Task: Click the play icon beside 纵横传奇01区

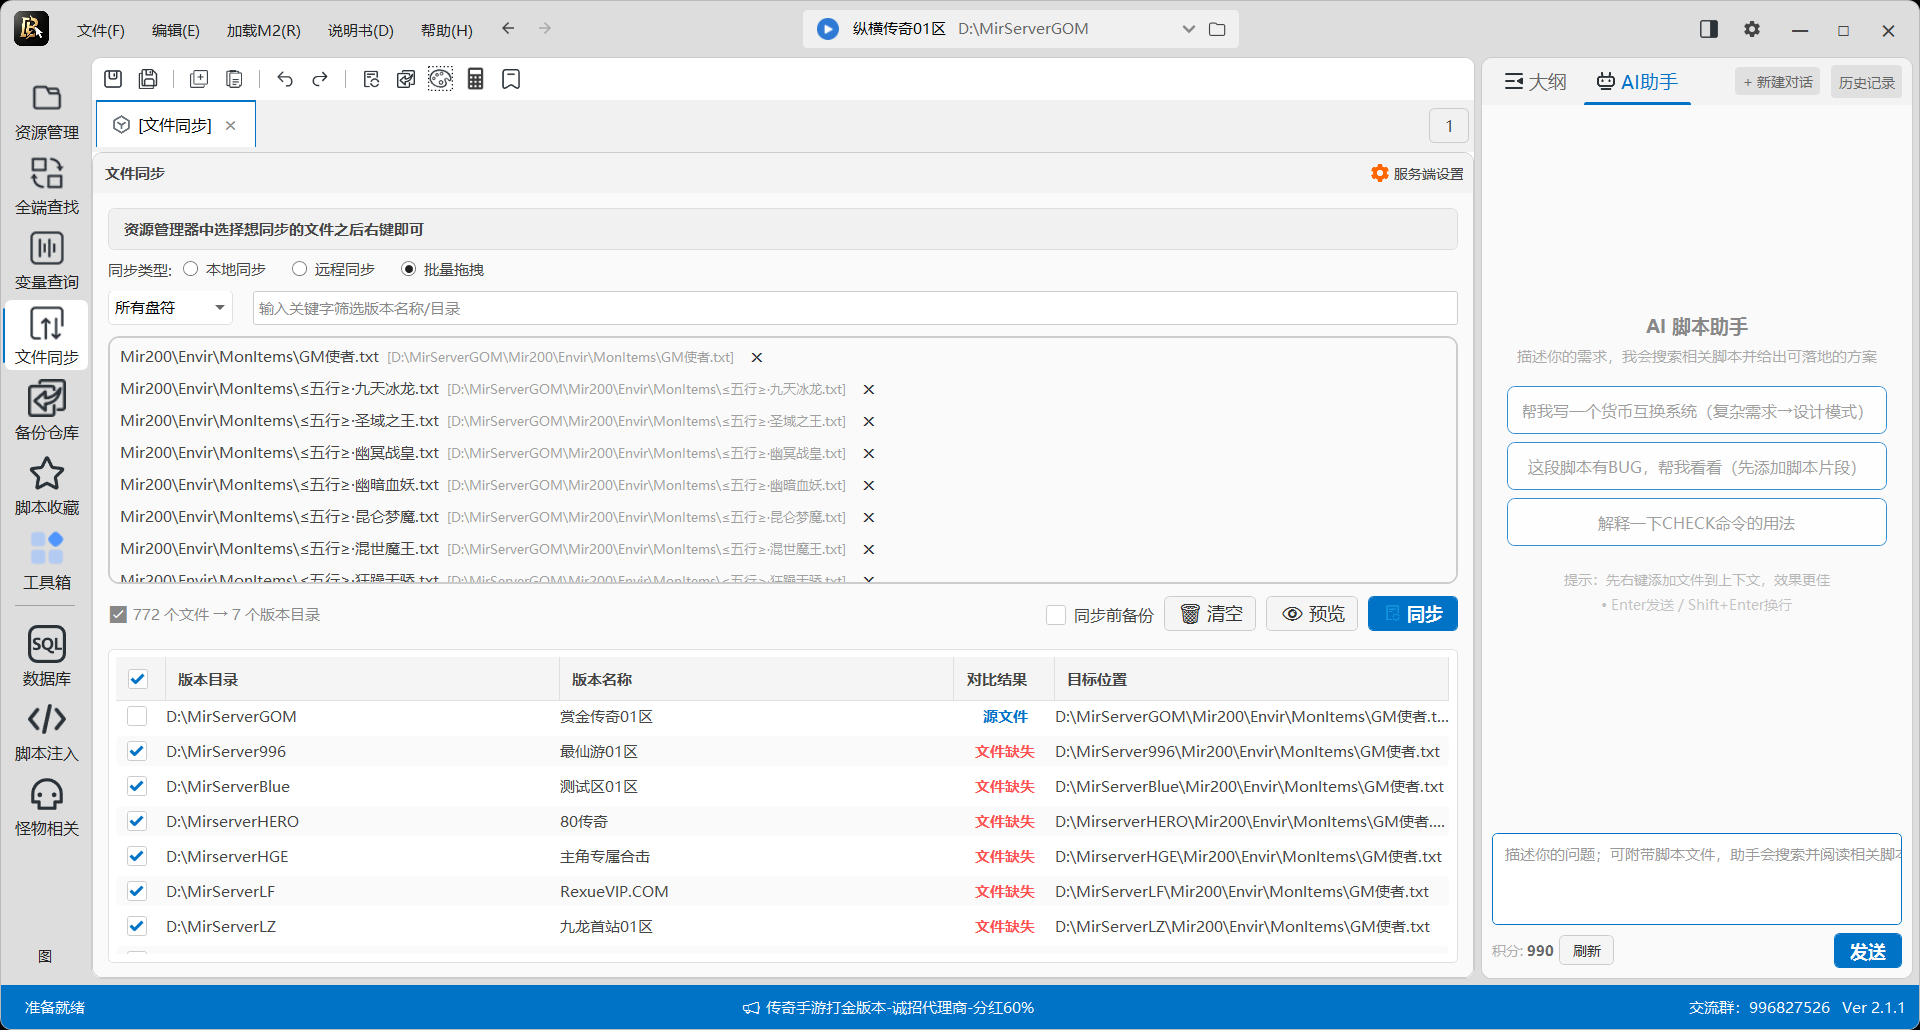Action: [828, 29]
